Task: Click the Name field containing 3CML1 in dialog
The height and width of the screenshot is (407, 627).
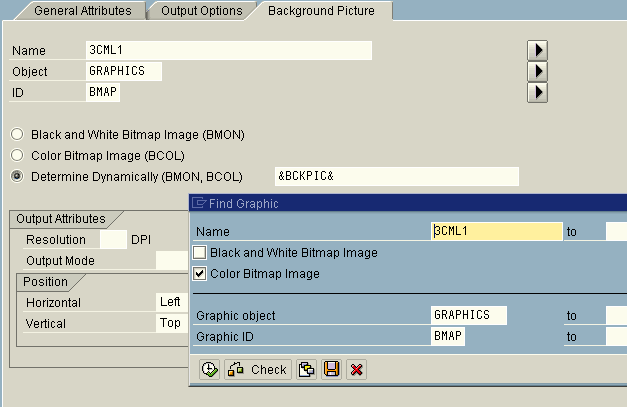Action: (x=496, y=231)
